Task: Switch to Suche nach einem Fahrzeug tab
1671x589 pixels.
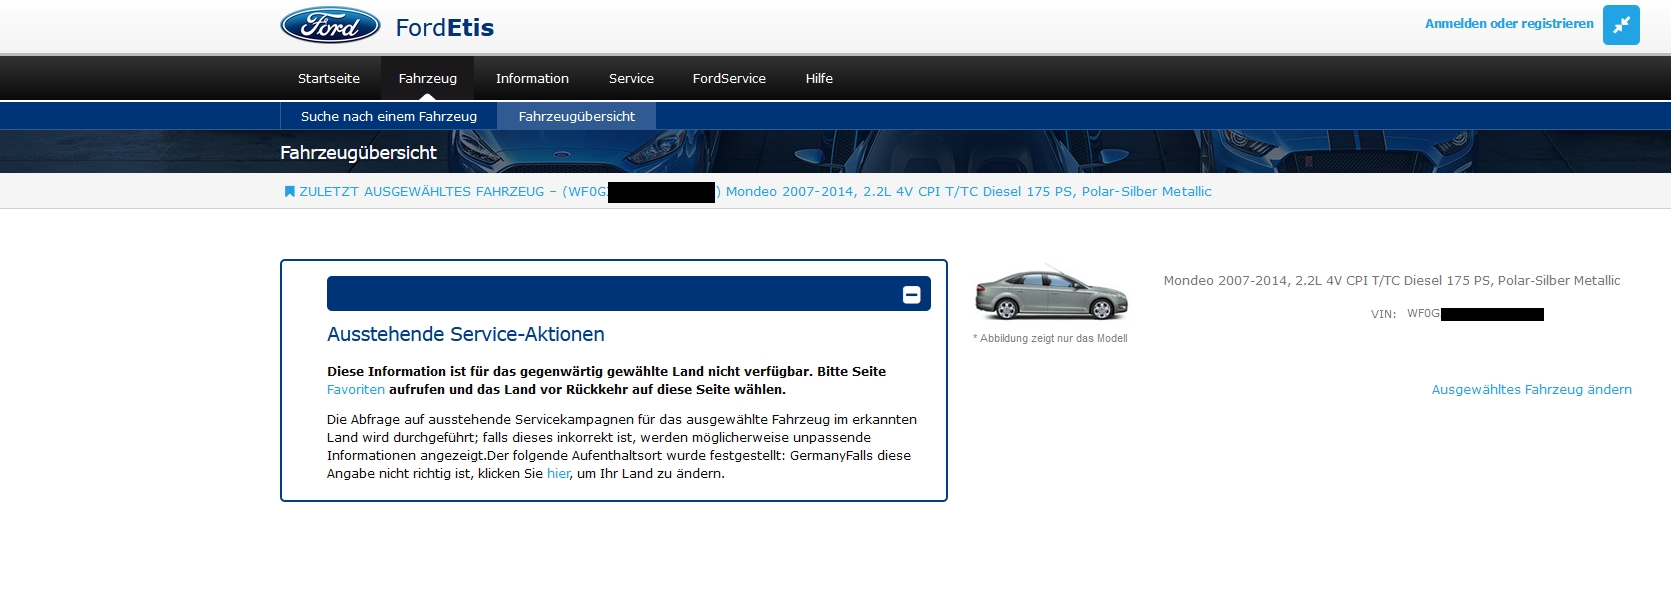Action: 388,117
